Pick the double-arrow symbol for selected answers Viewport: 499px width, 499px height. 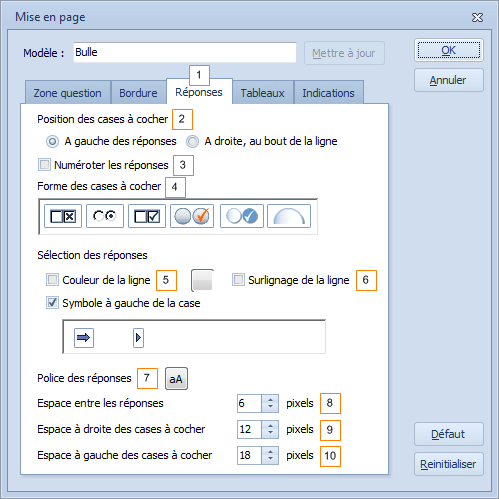tap(84, 338)
